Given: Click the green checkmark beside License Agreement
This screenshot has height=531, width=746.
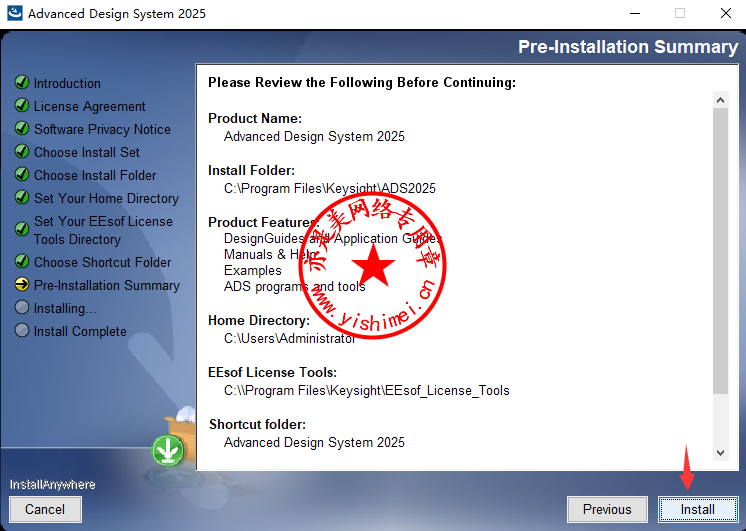Looking at the screenshot, I should [x=22, y=105].
